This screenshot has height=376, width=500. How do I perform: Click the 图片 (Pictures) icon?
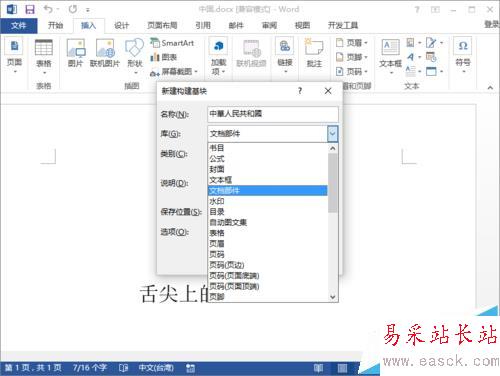click(76, 53)
